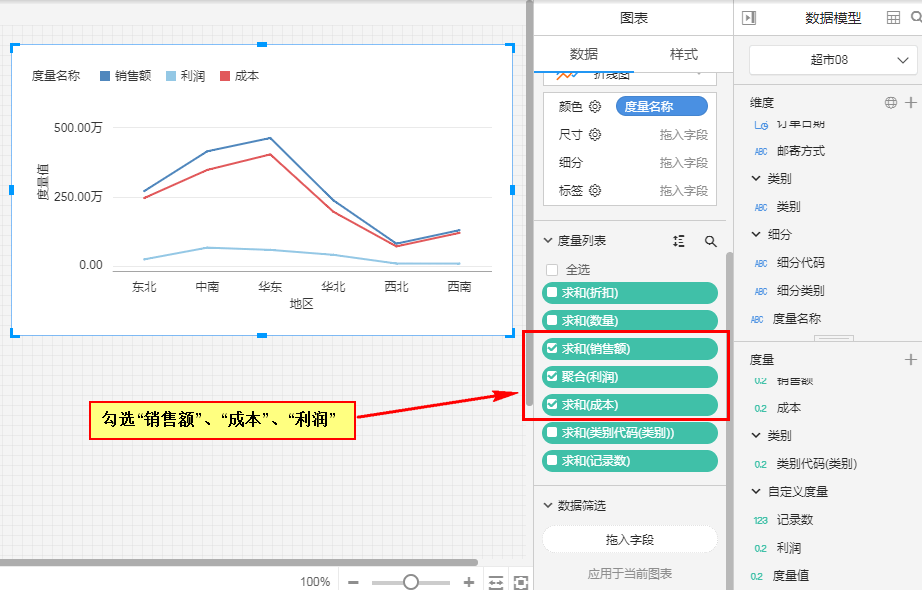
Task: Switch to the 样式 tab
Action: [x=683, y=54]
